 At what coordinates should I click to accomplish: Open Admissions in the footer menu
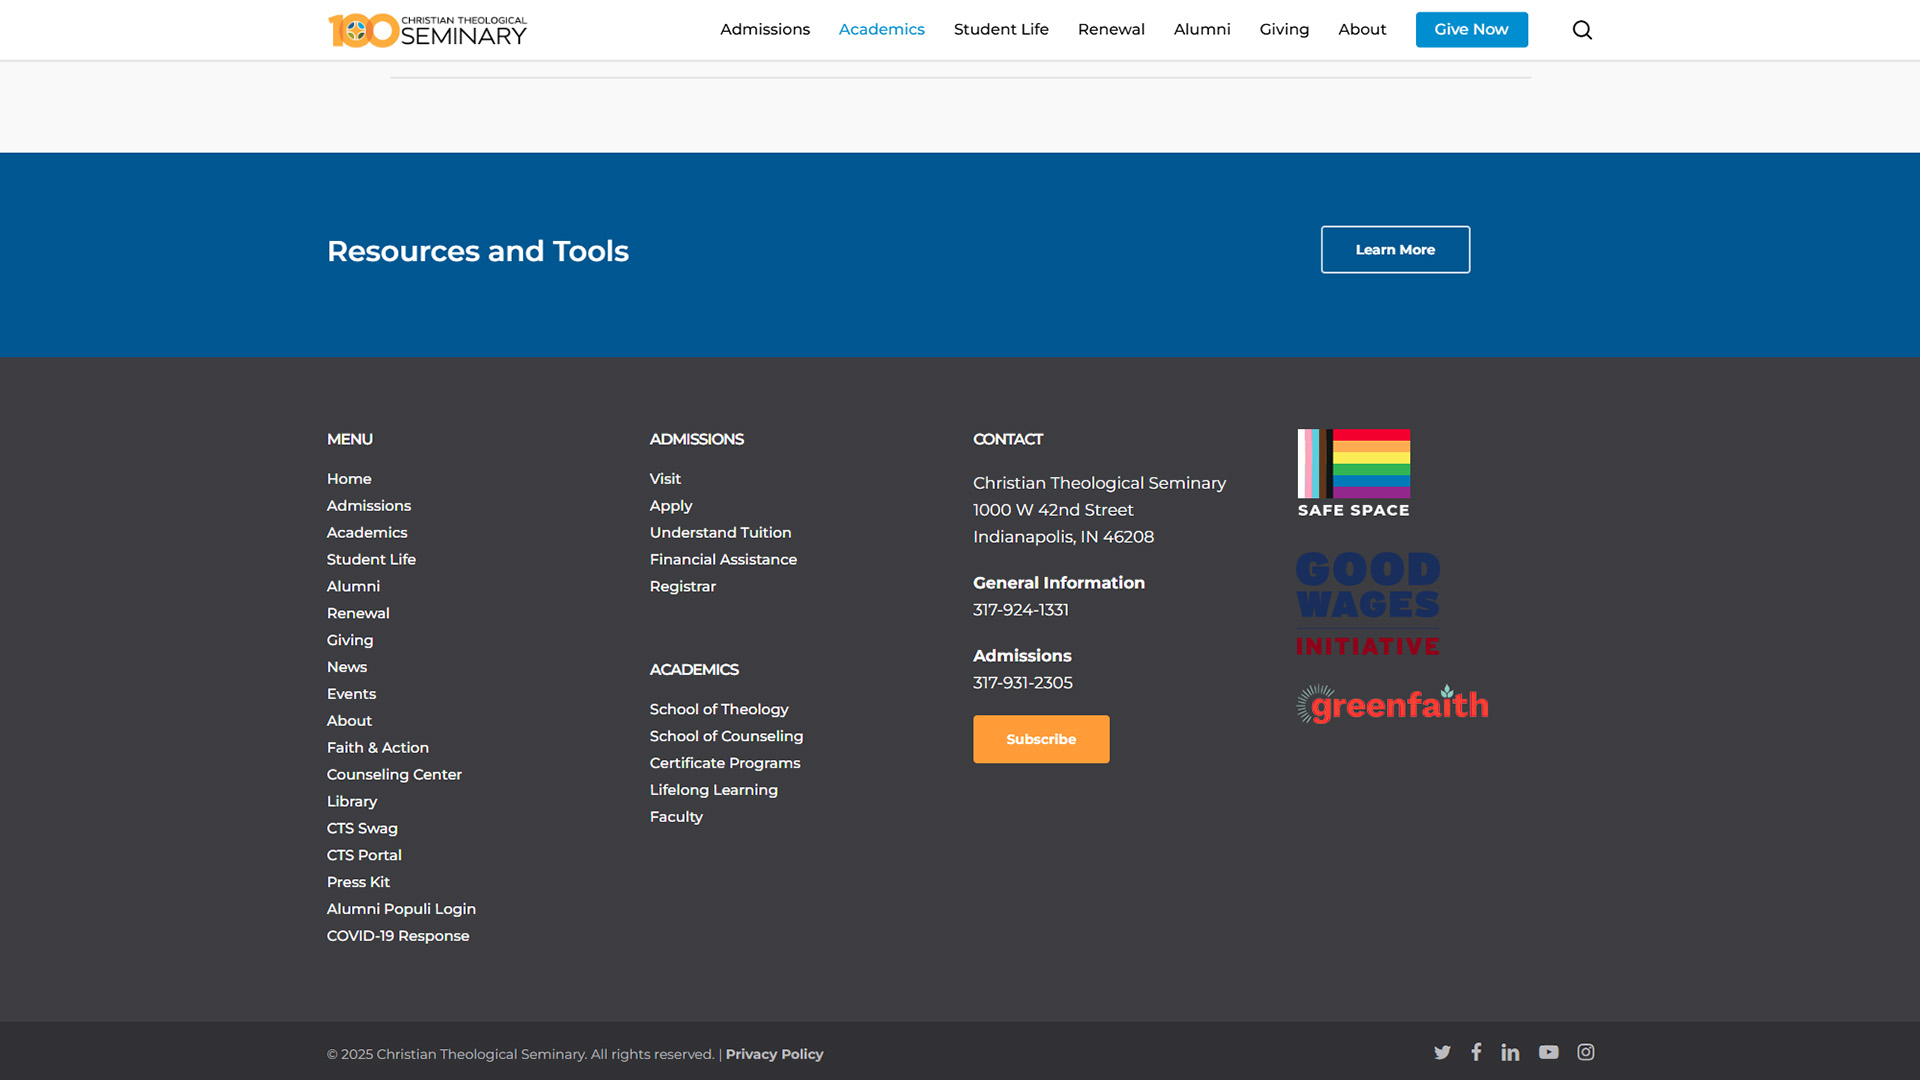(x=369, y=506)
